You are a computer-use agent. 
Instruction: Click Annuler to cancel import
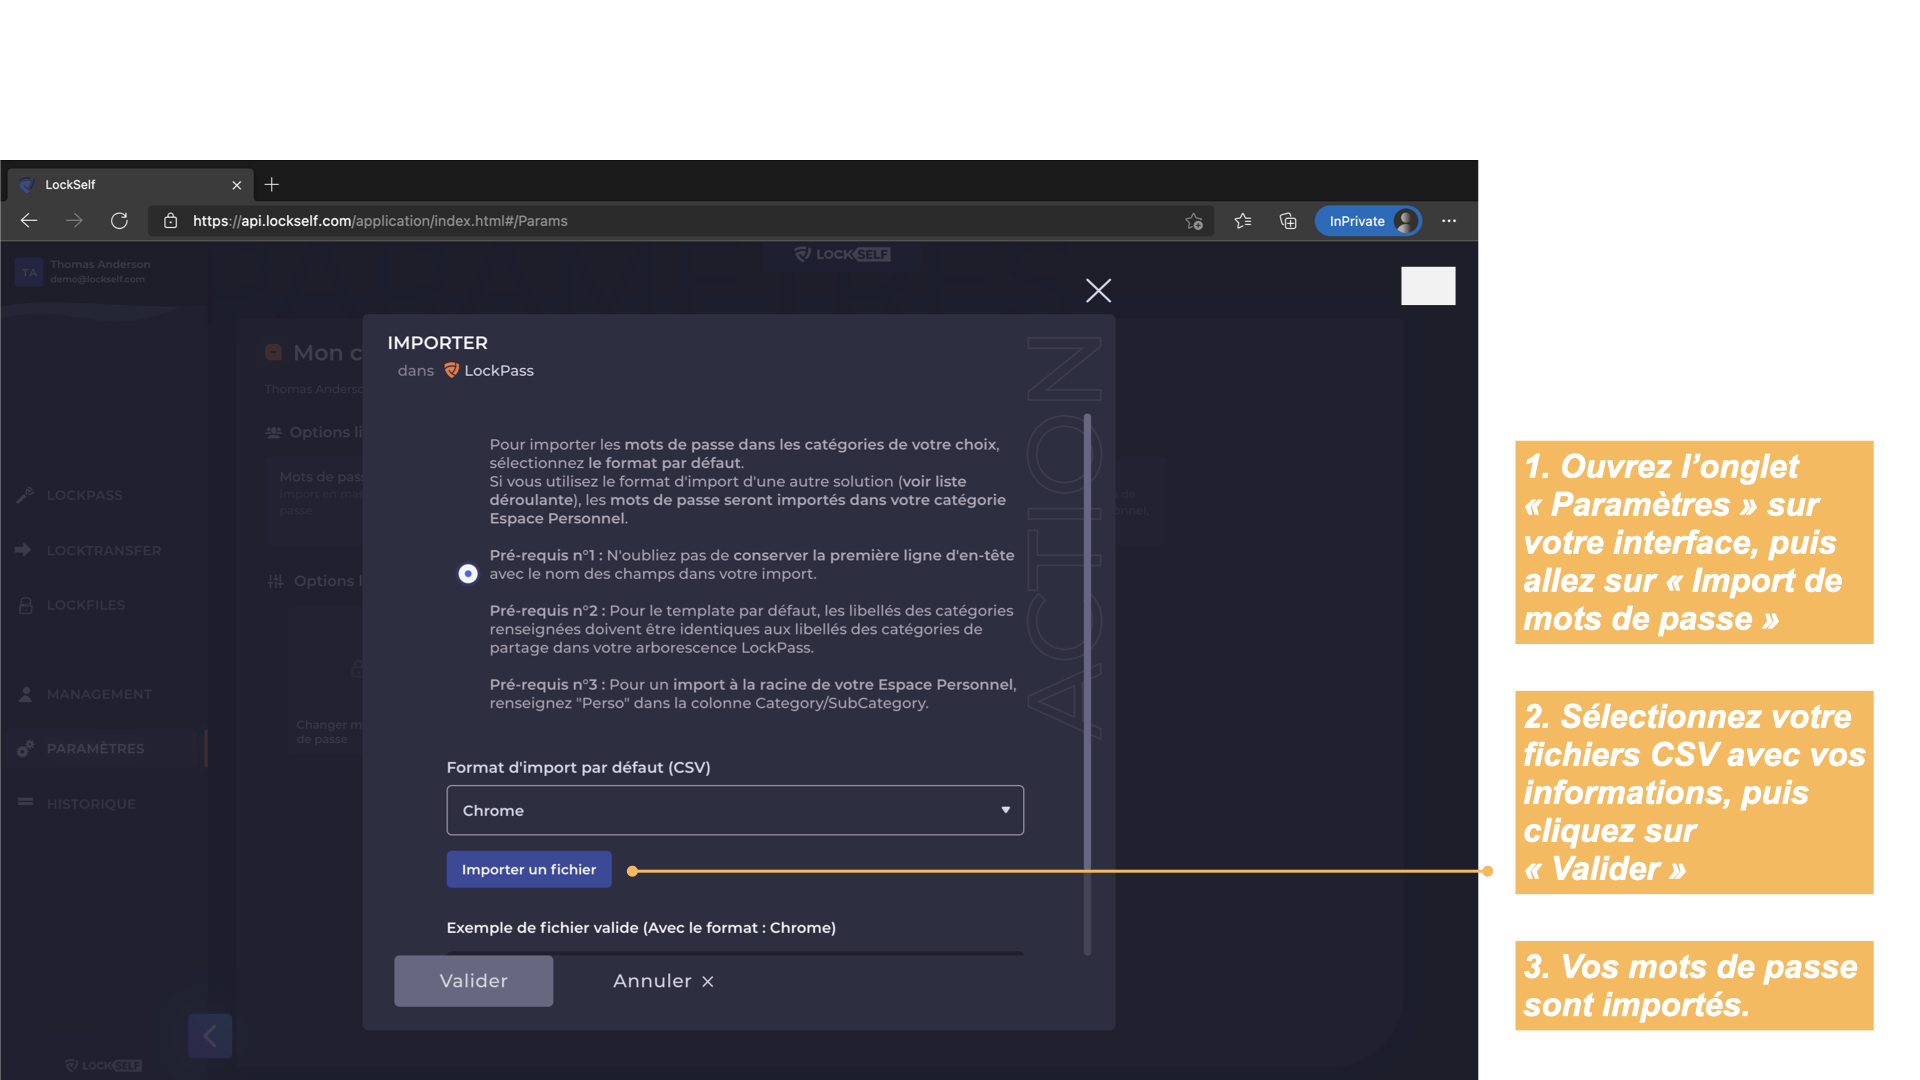pos(663,981)
